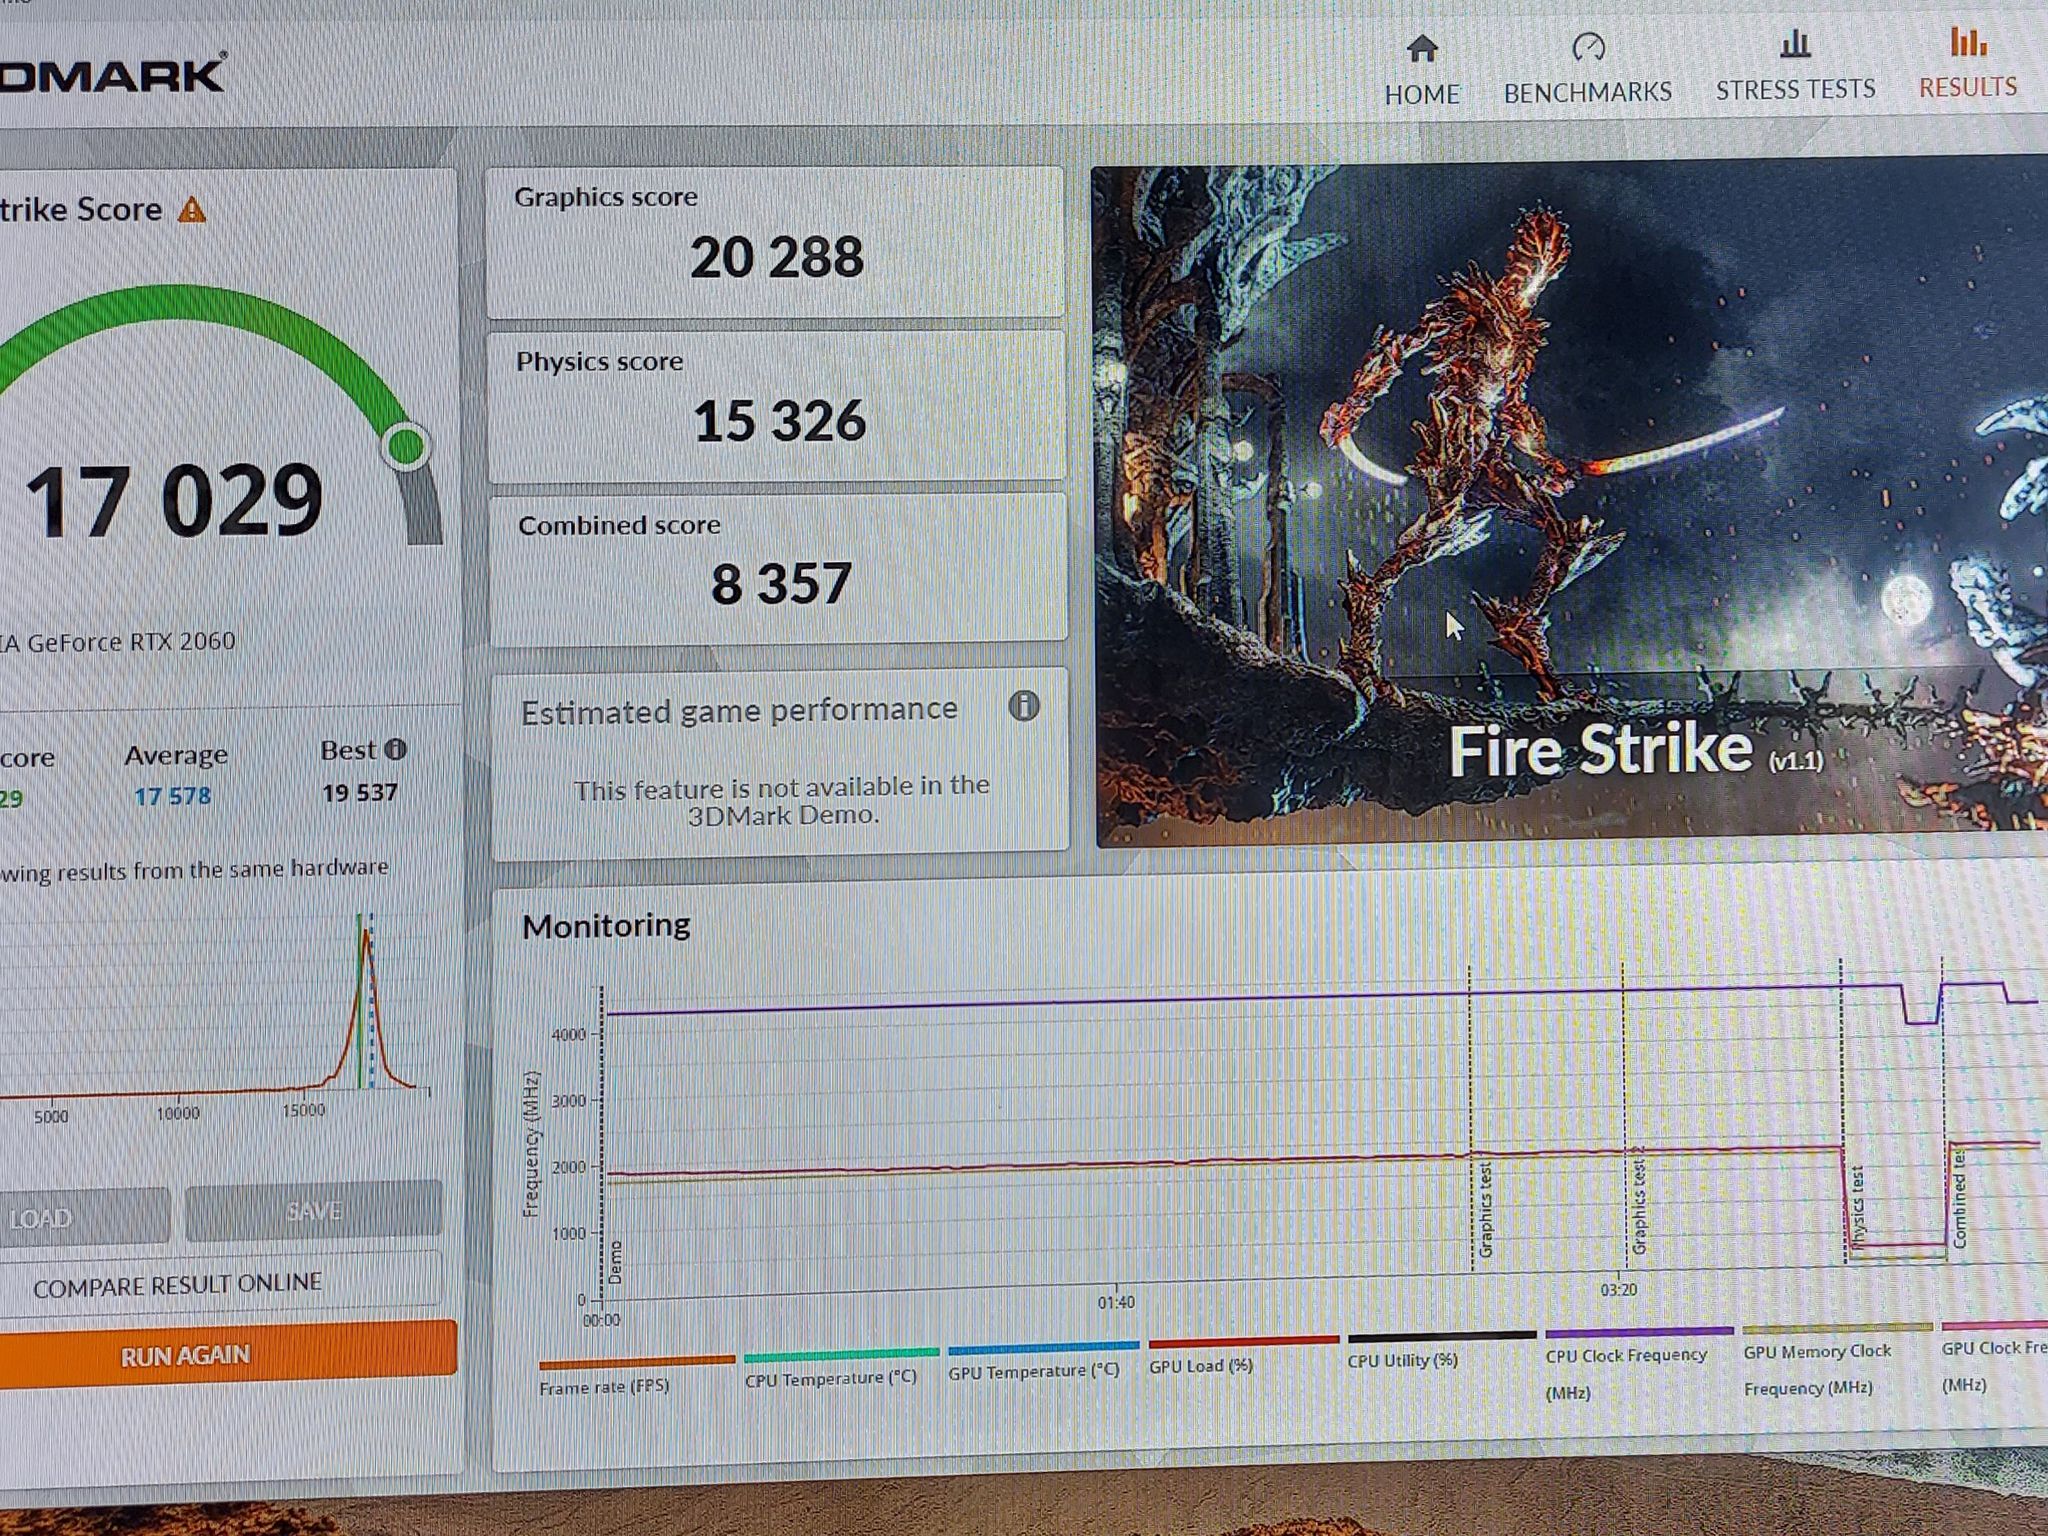2048x1536 pixels.
Task: Click the Fire Strike benchmark image
Action: 1570,500
